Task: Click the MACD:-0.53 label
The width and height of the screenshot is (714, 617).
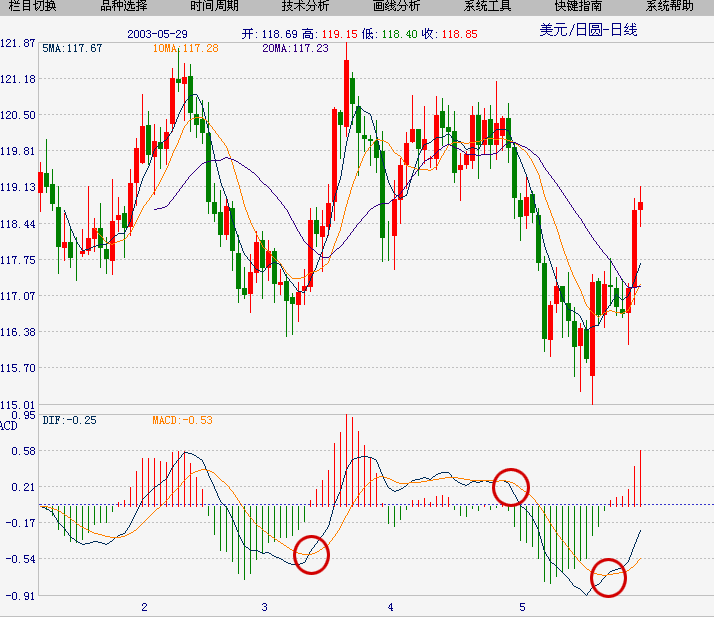Action: tap(182, 420)
